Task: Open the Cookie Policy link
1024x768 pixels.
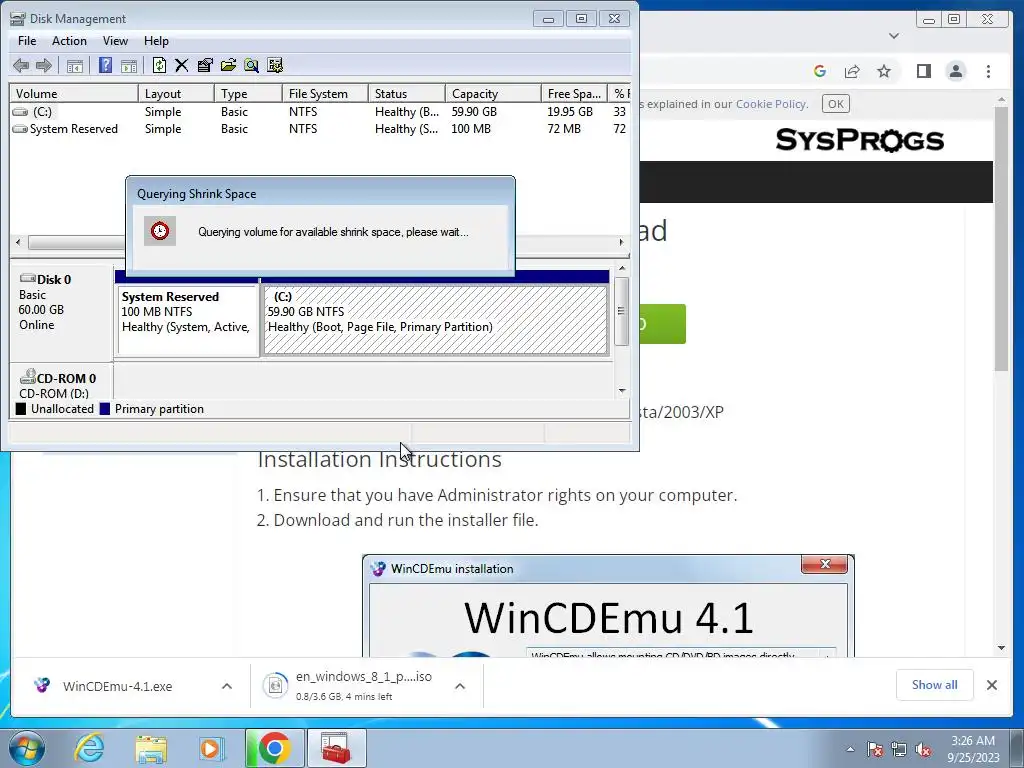Action: pos(771,104)
